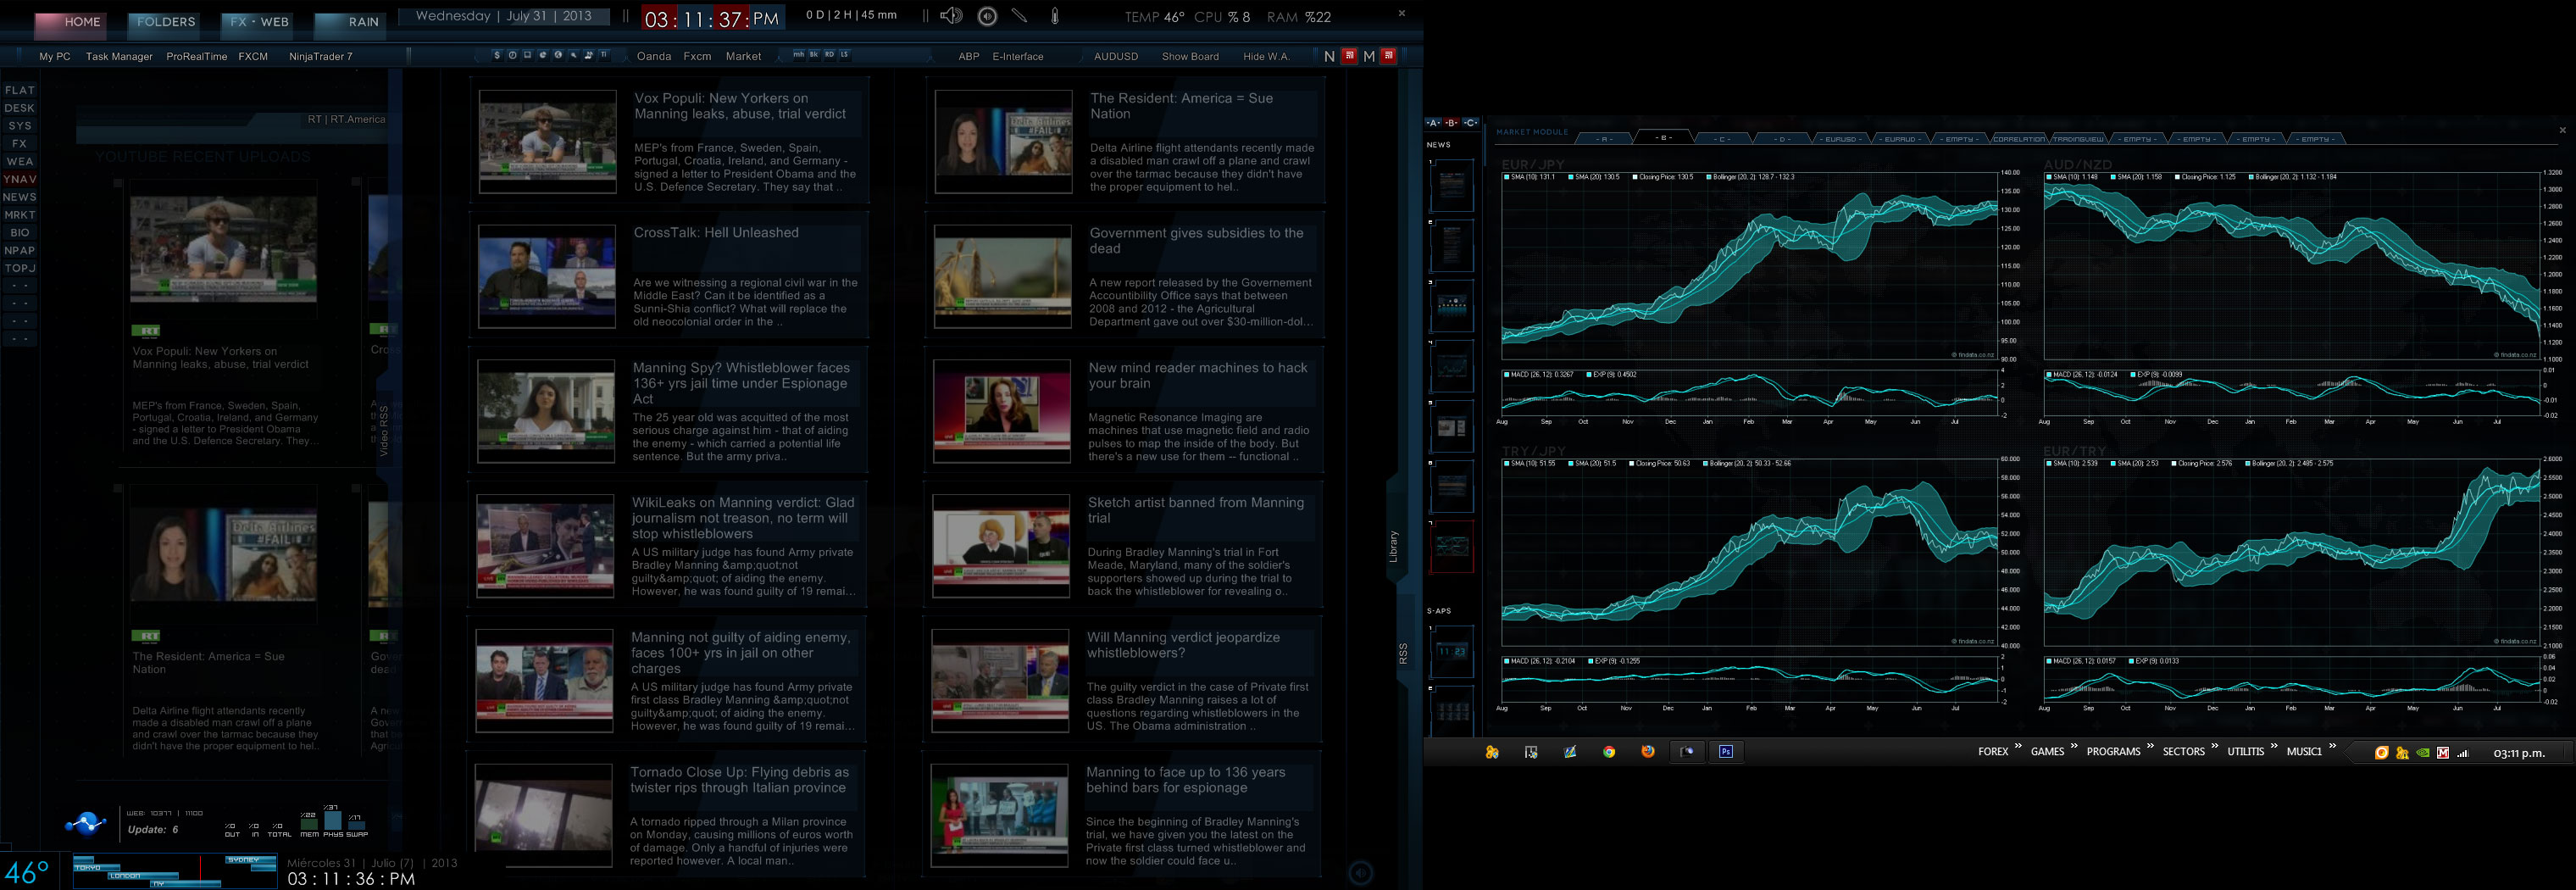Open 'New mind reader machines' video thumbnail
This screenshot has height=890, width=2576.
[x=1002, y=411]
